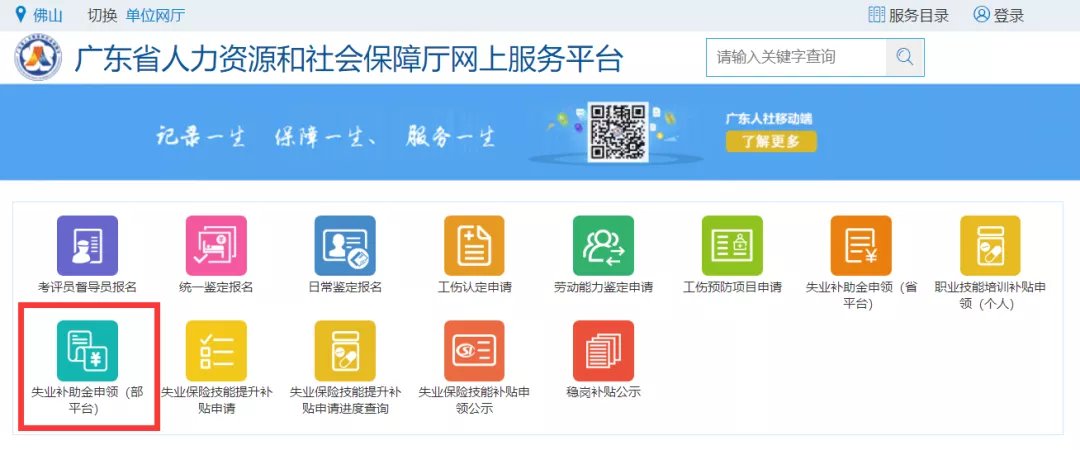This screenshot has height=450, width=1080.
Task: Click the 统一鉴定报名 label text
Action: click(216, 287)
